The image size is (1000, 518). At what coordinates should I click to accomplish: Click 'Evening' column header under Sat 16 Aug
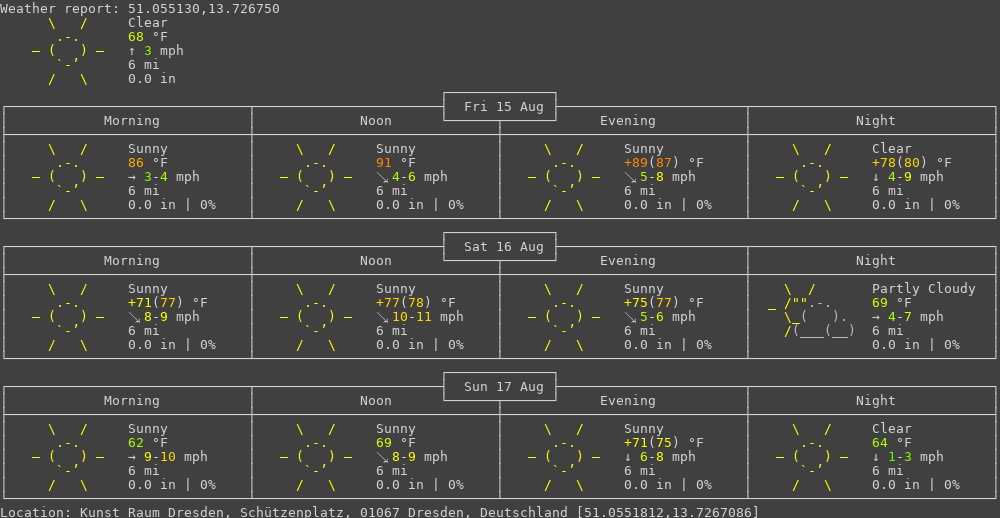pos(628,261)
